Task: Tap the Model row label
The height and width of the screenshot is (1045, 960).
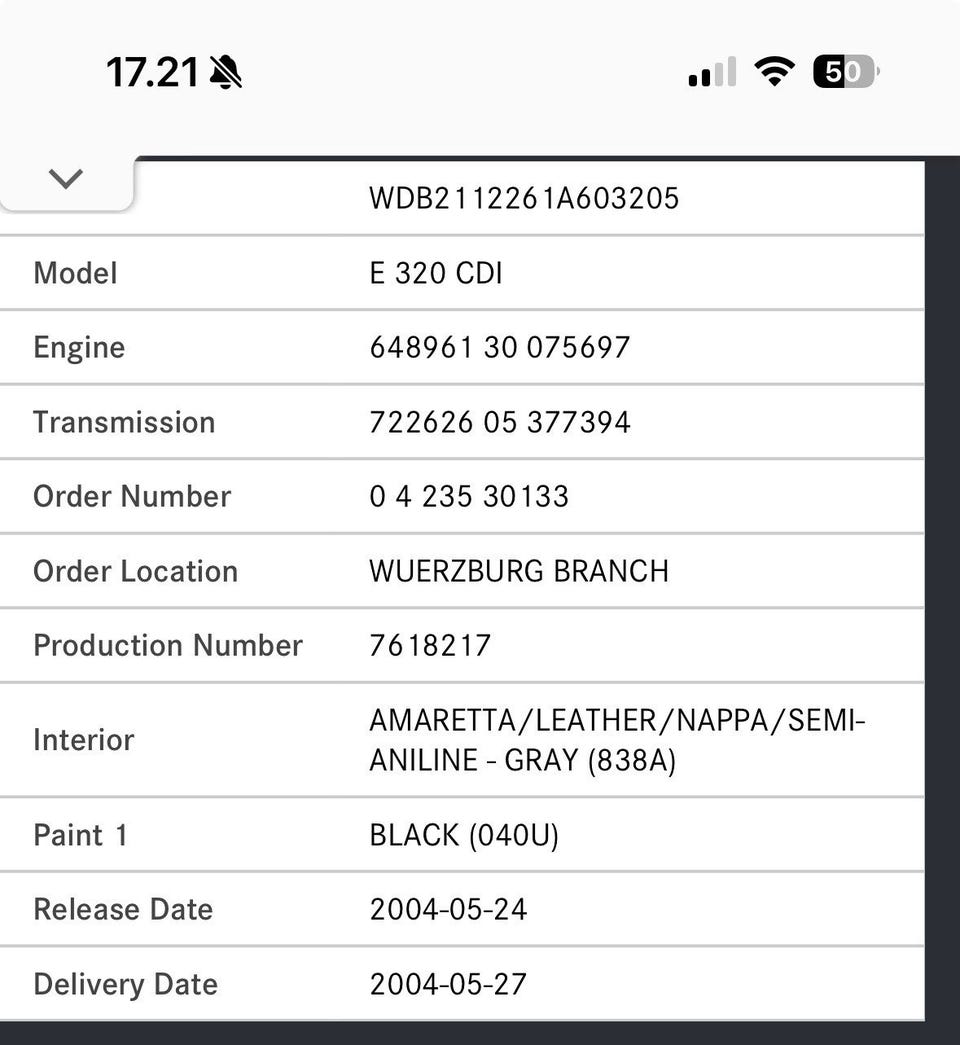Action: pos(75,273)
